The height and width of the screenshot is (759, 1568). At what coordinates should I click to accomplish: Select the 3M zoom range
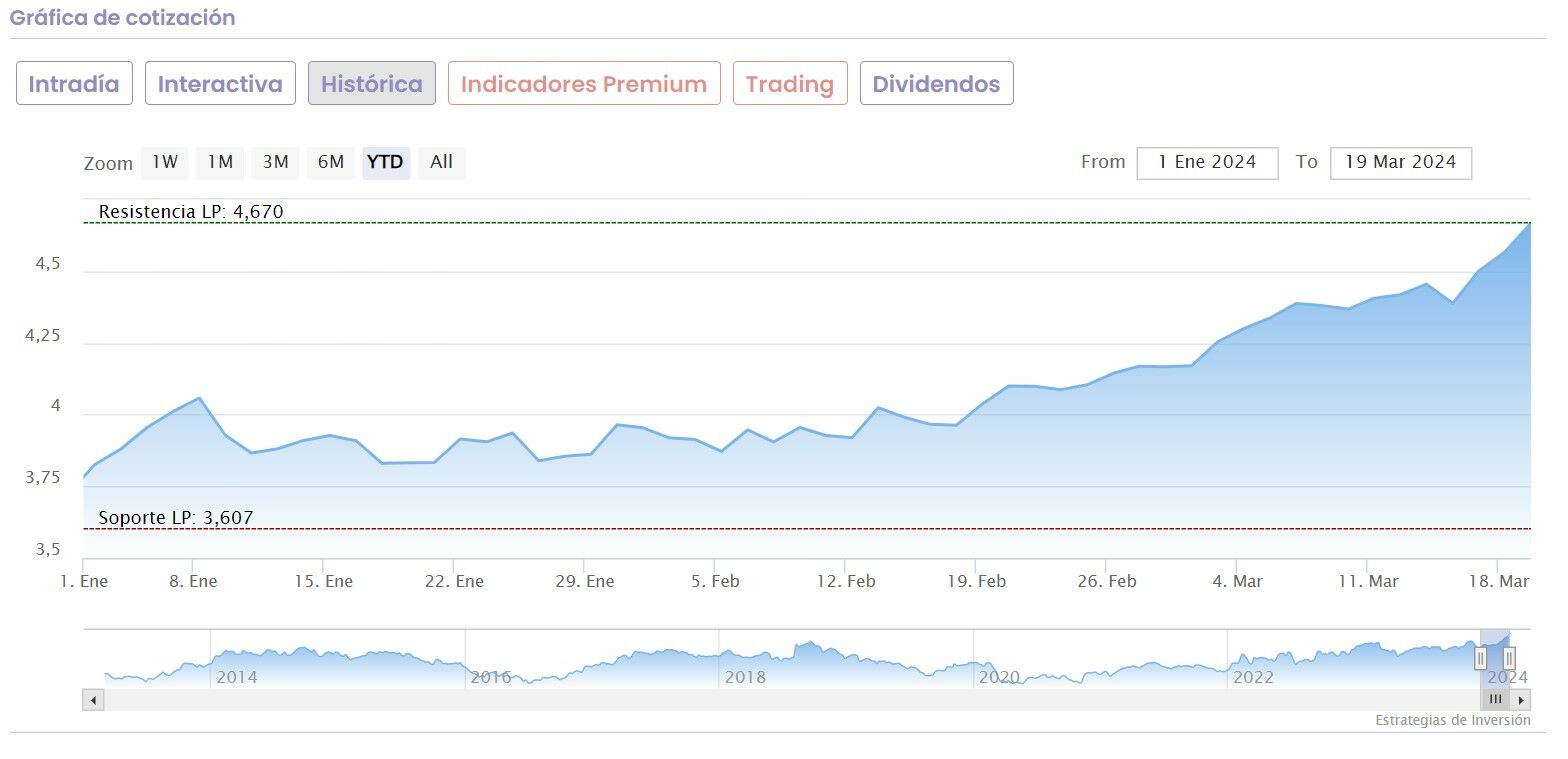coord(275,162)
